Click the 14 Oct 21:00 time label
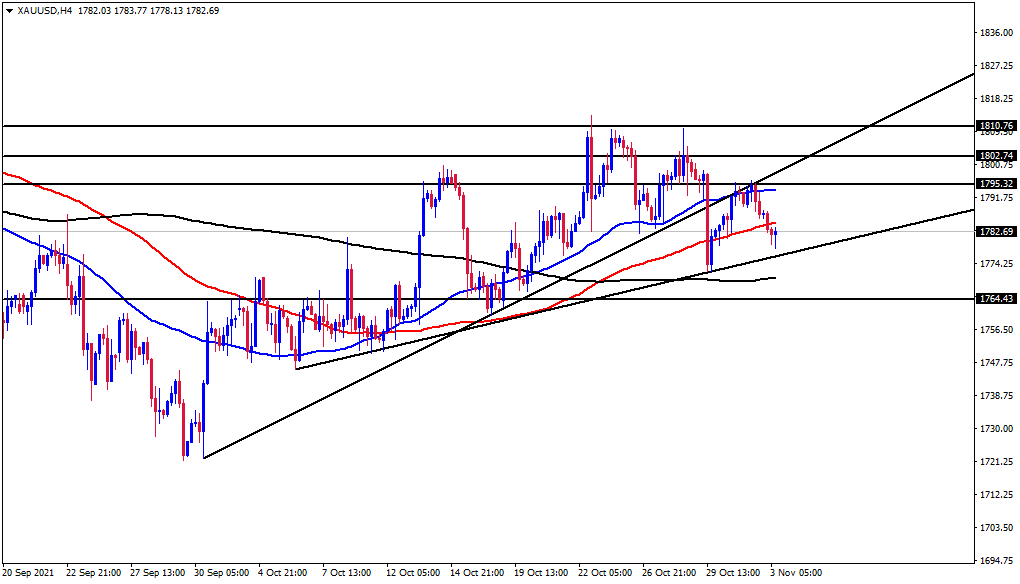1020x584 pixels. 477,573
